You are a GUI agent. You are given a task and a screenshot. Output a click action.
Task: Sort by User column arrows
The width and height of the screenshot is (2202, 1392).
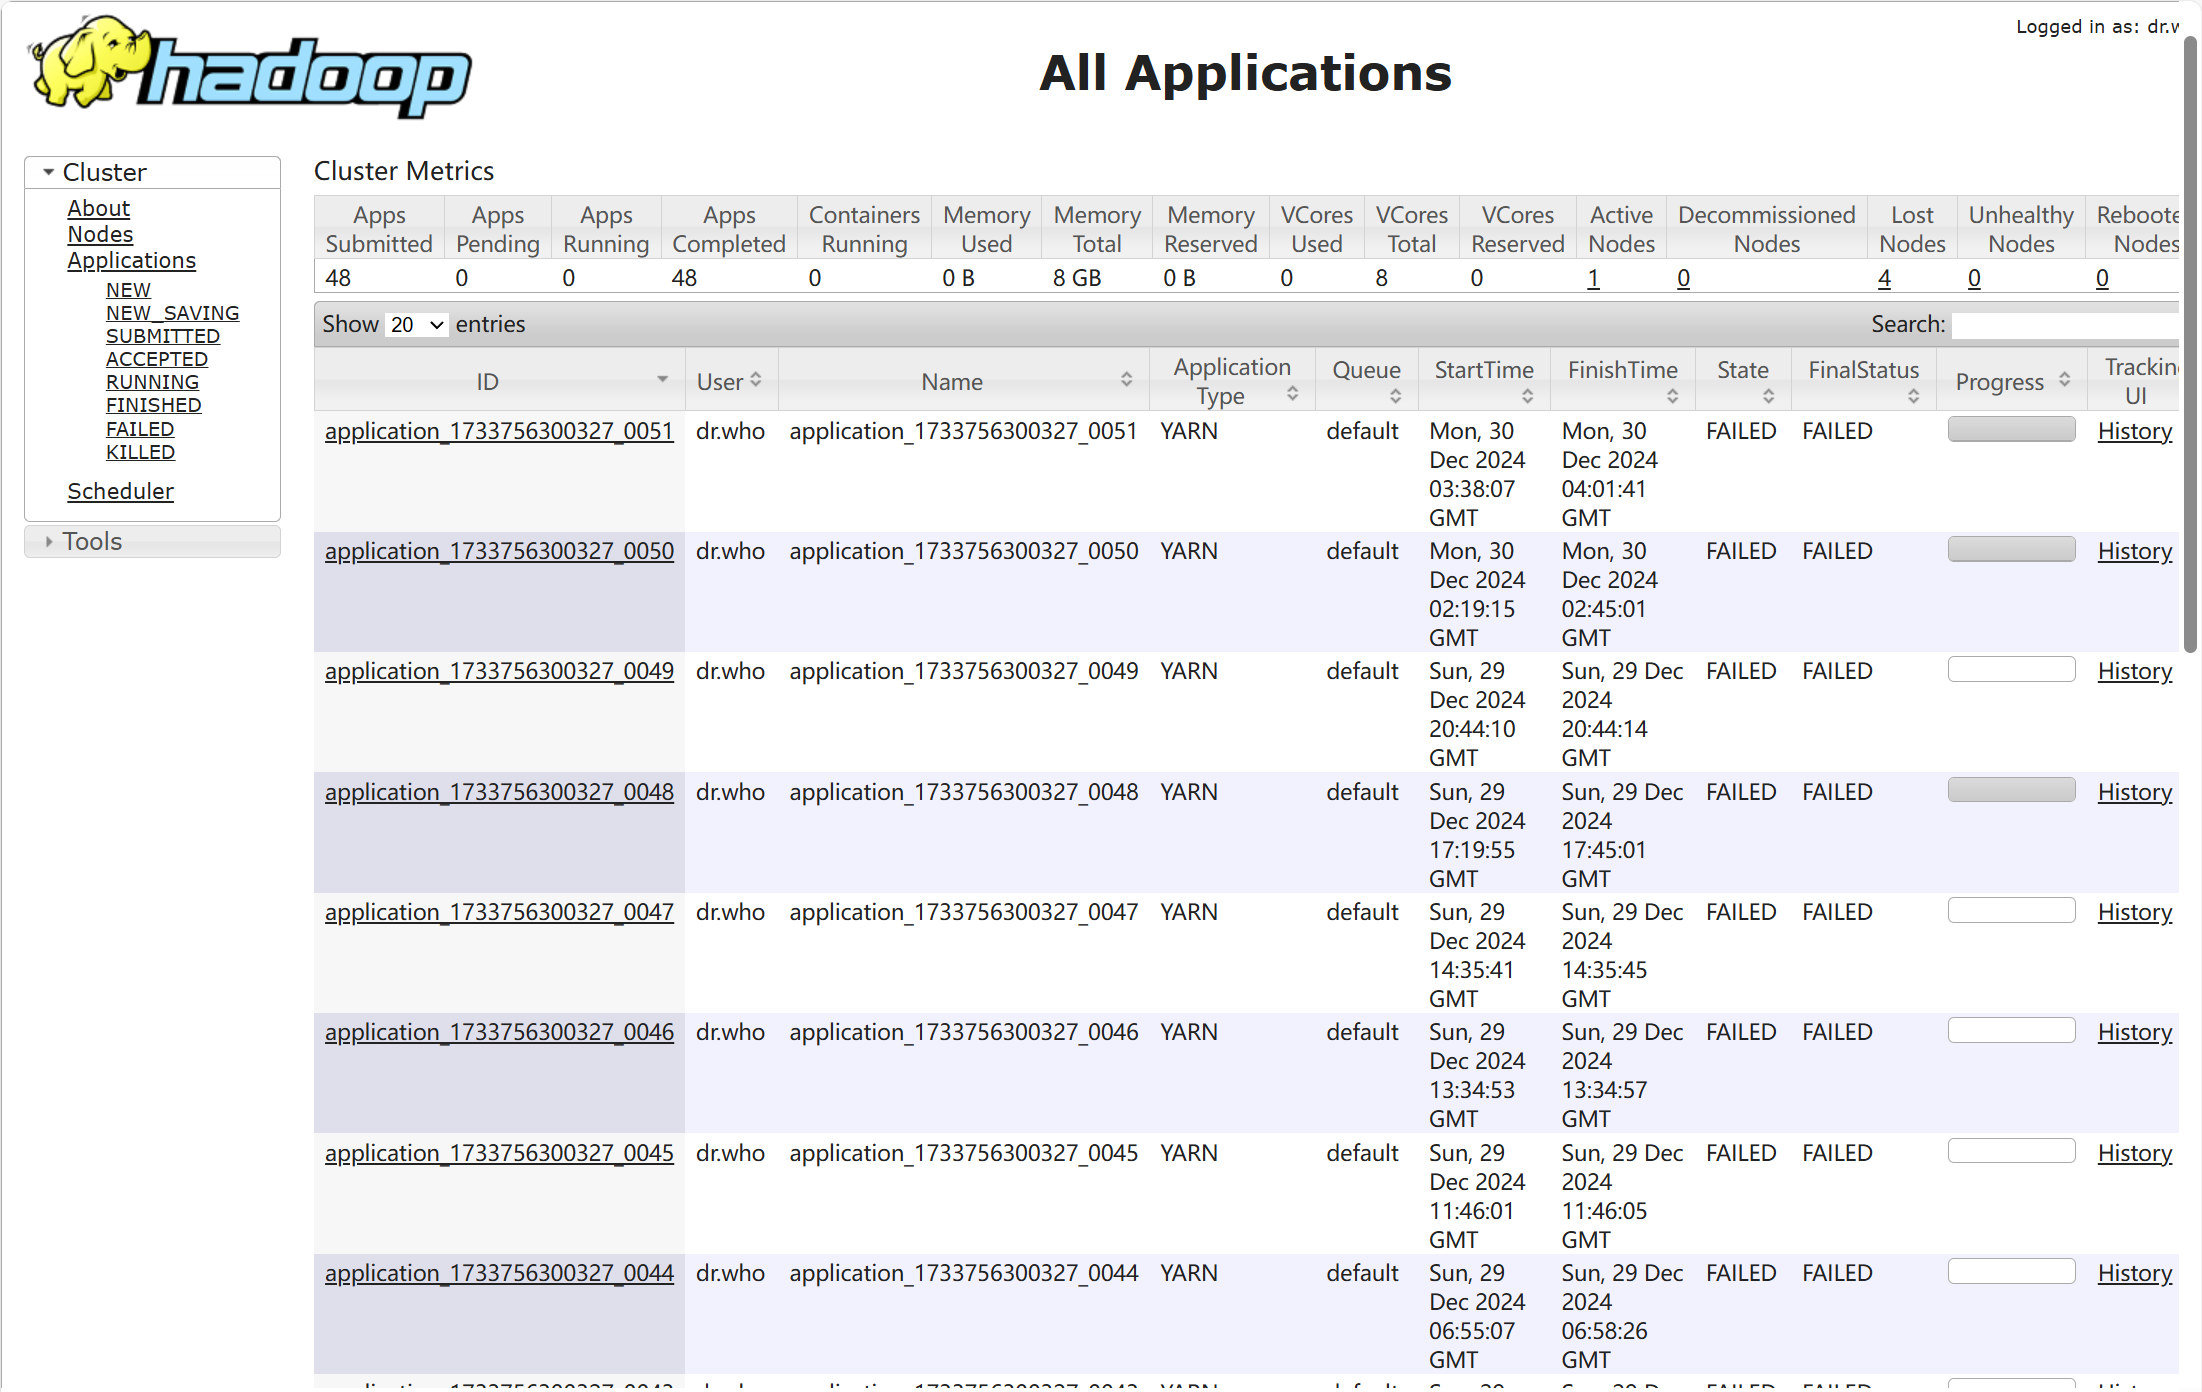click(756, 380)
